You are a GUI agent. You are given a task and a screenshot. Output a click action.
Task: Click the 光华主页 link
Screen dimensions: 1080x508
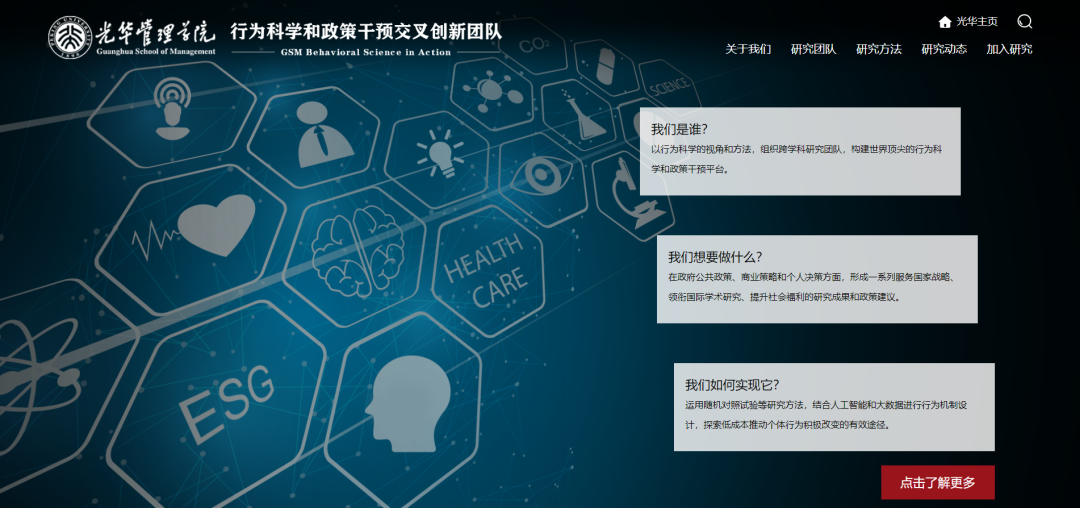tap(976, 21)
